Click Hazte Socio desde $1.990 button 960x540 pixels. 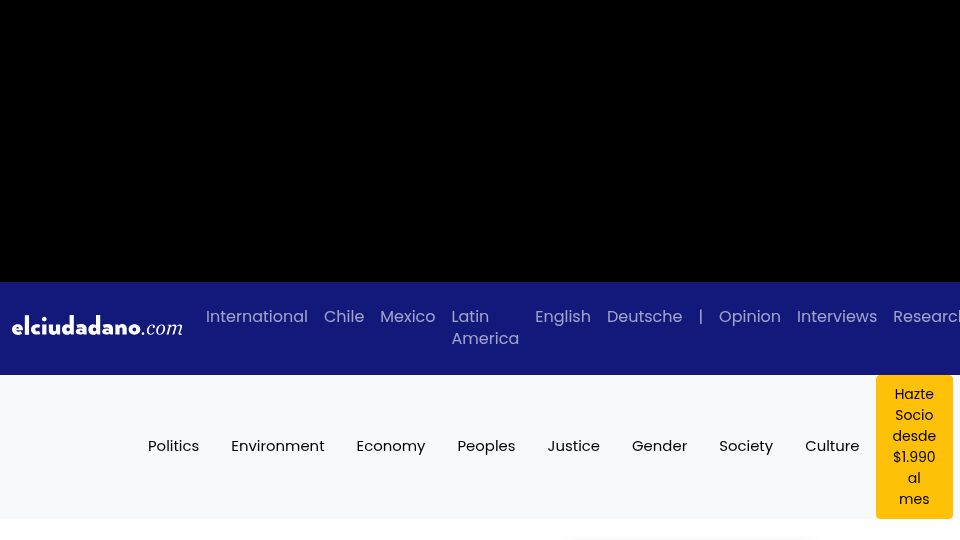(914, 447)
